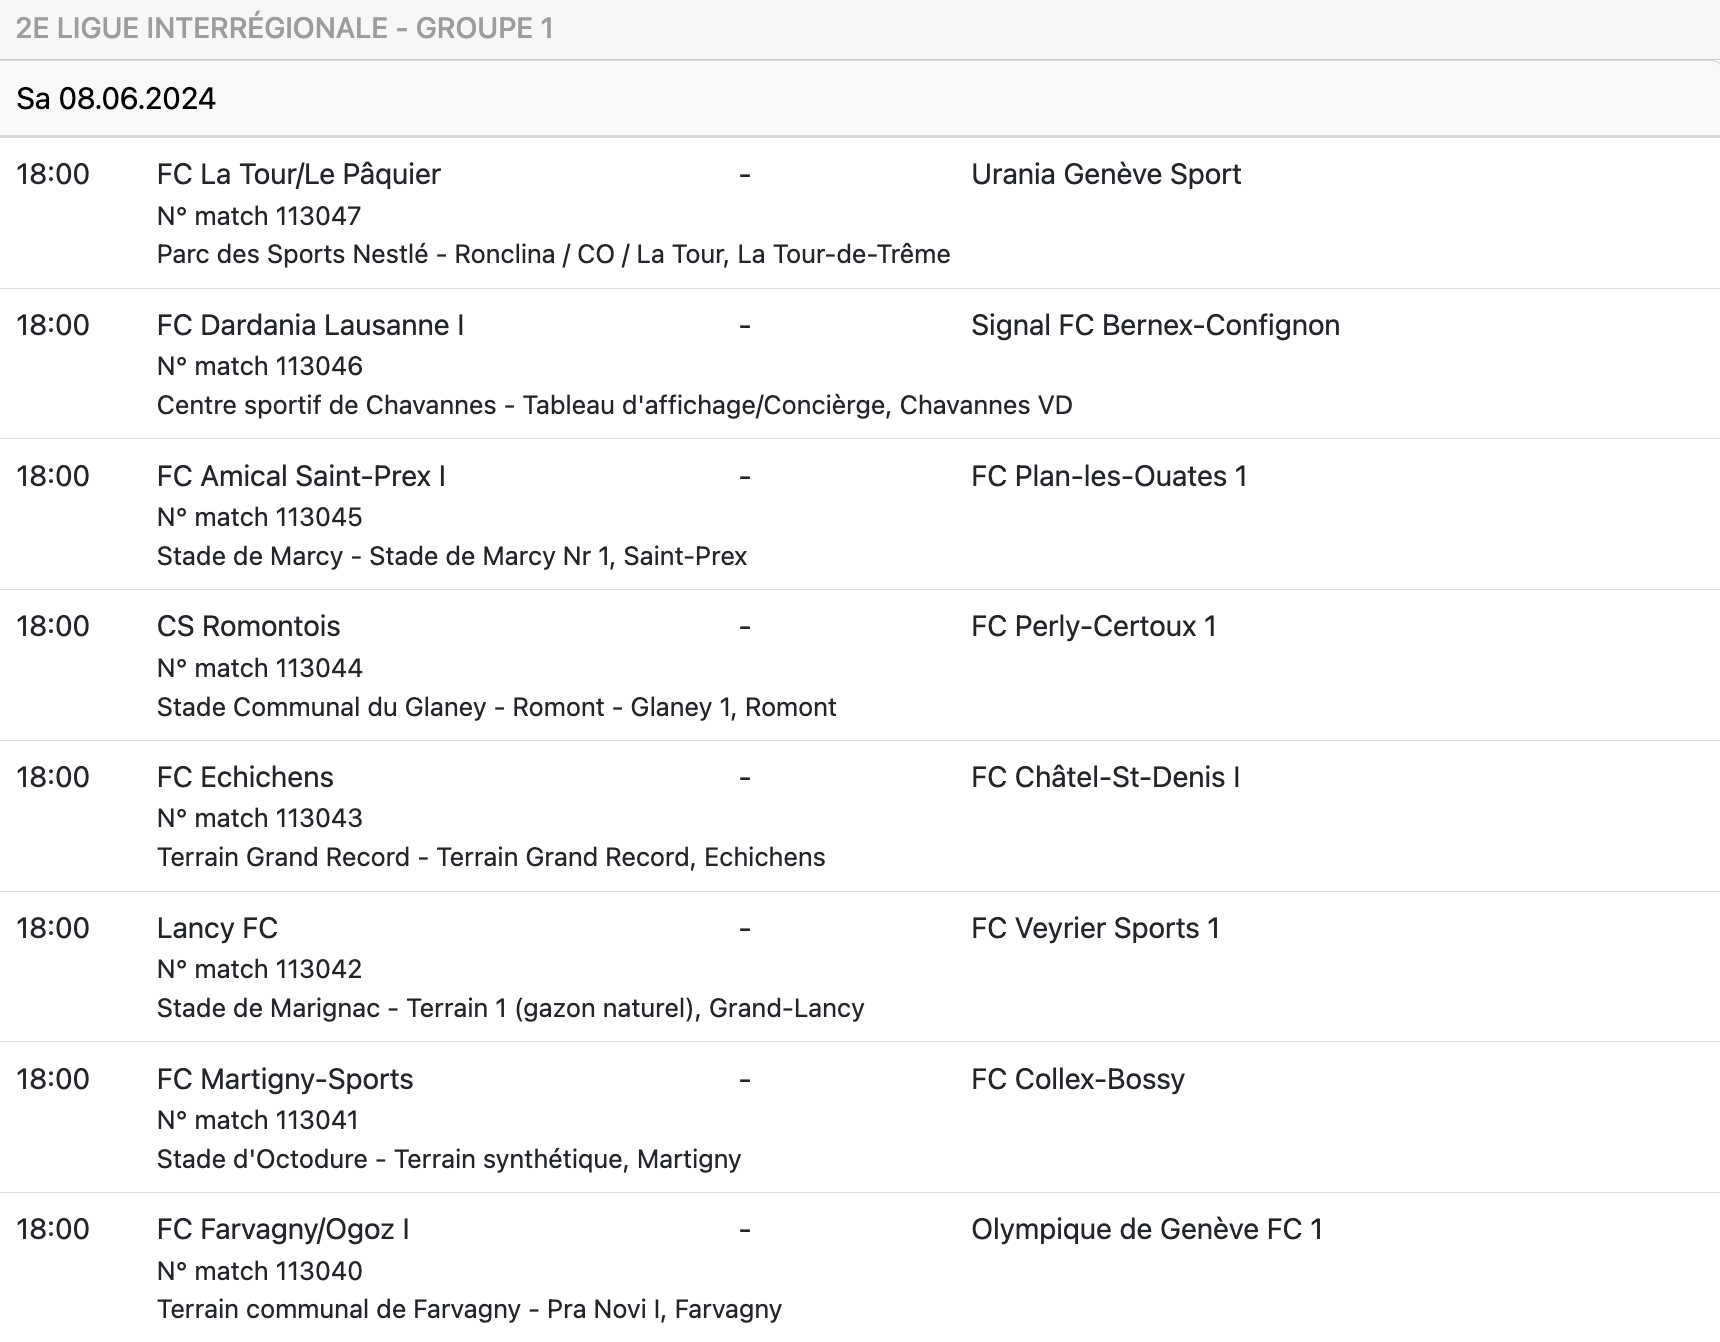Click the FC Martigny-Sports team name
Screen dimensions: 1720x1342
click(x=285, y=1079)
